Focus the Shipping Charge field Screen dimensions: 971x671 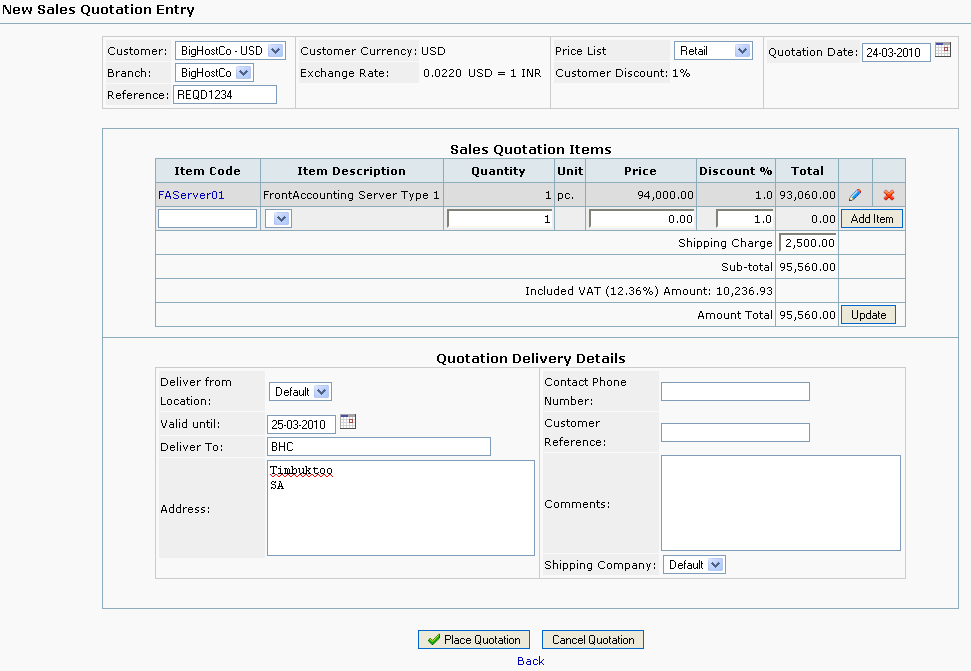pos(808,243)
